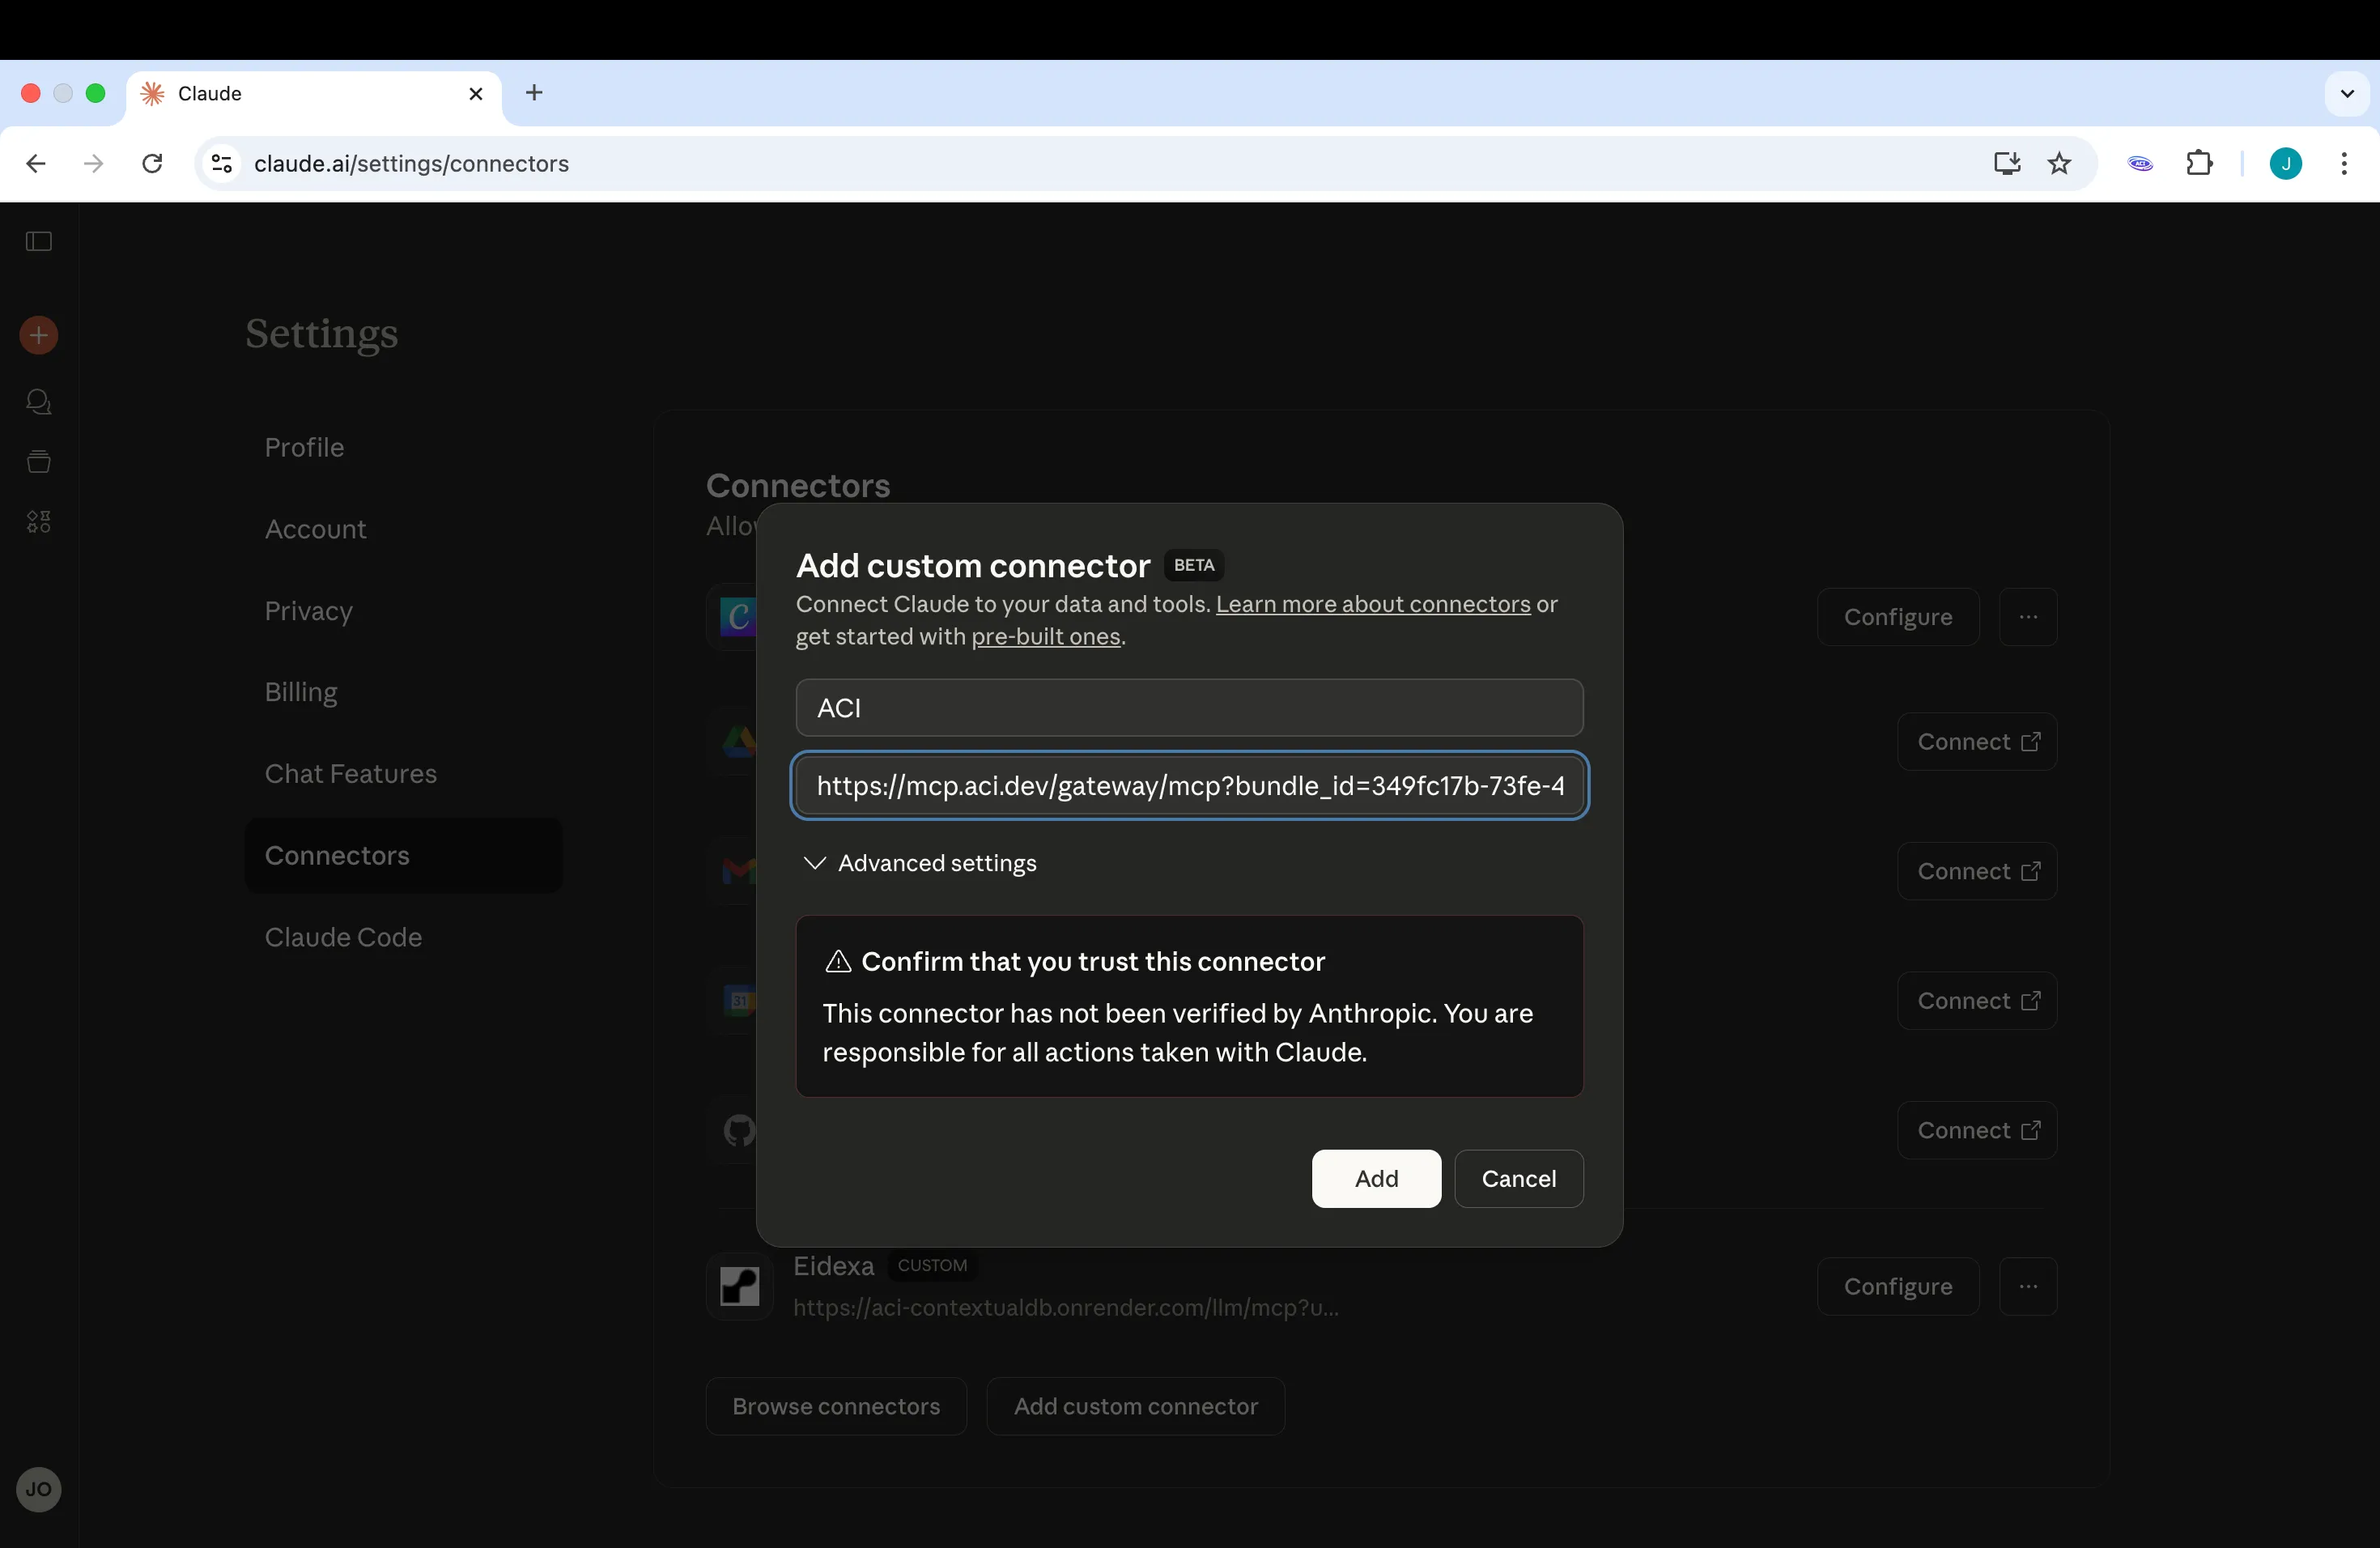
Task: Open Chrome three-dot menu
Action: pos(2344,163)
